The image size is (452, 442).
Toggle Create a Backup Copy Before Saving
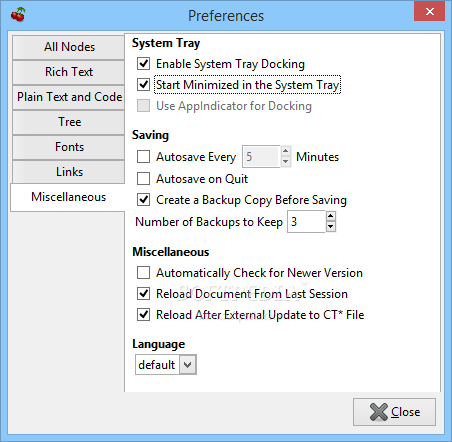coord(143,200)
